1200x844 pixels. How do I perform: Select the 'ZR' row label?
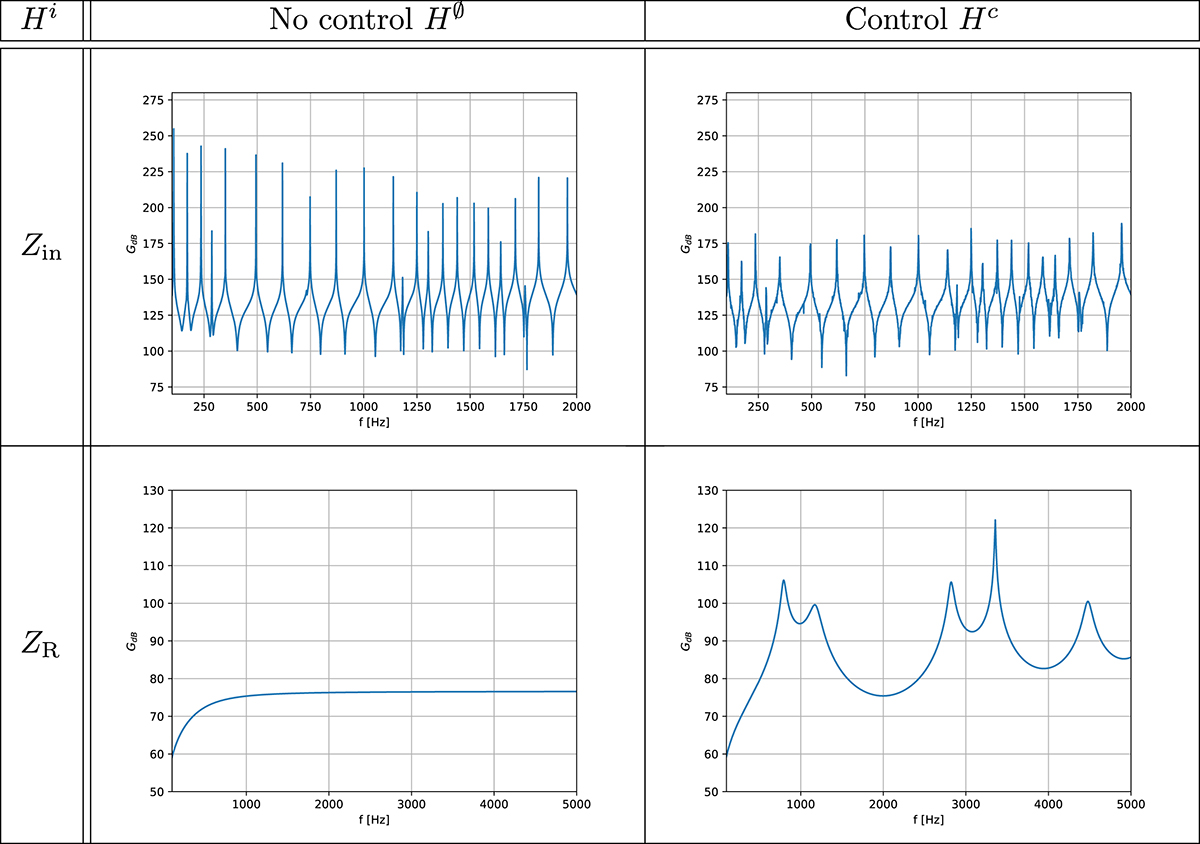click(41, 645)
